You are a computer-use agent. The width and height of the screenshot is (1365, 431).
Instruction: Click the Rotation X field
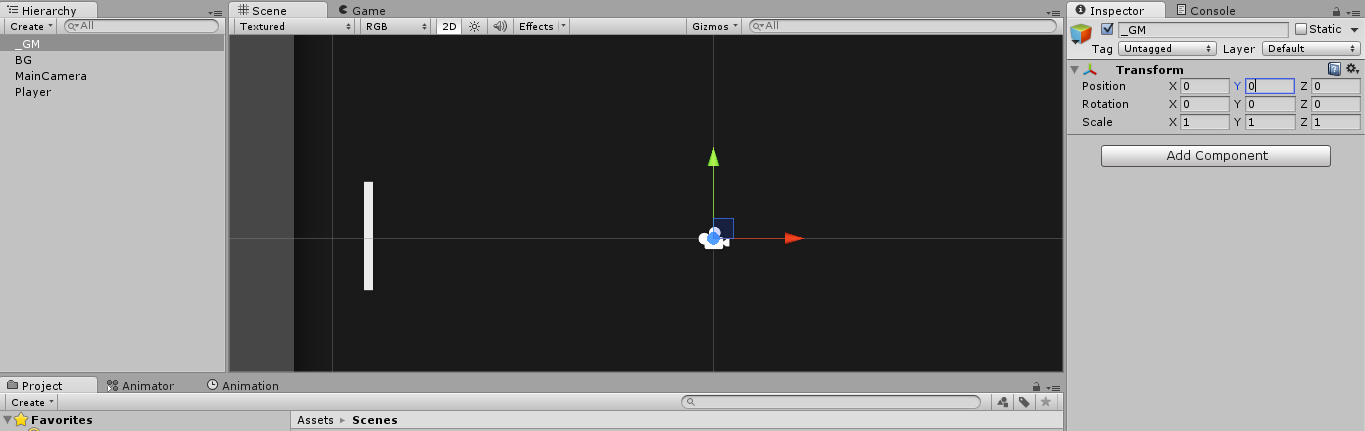[x=1204, y=104]
